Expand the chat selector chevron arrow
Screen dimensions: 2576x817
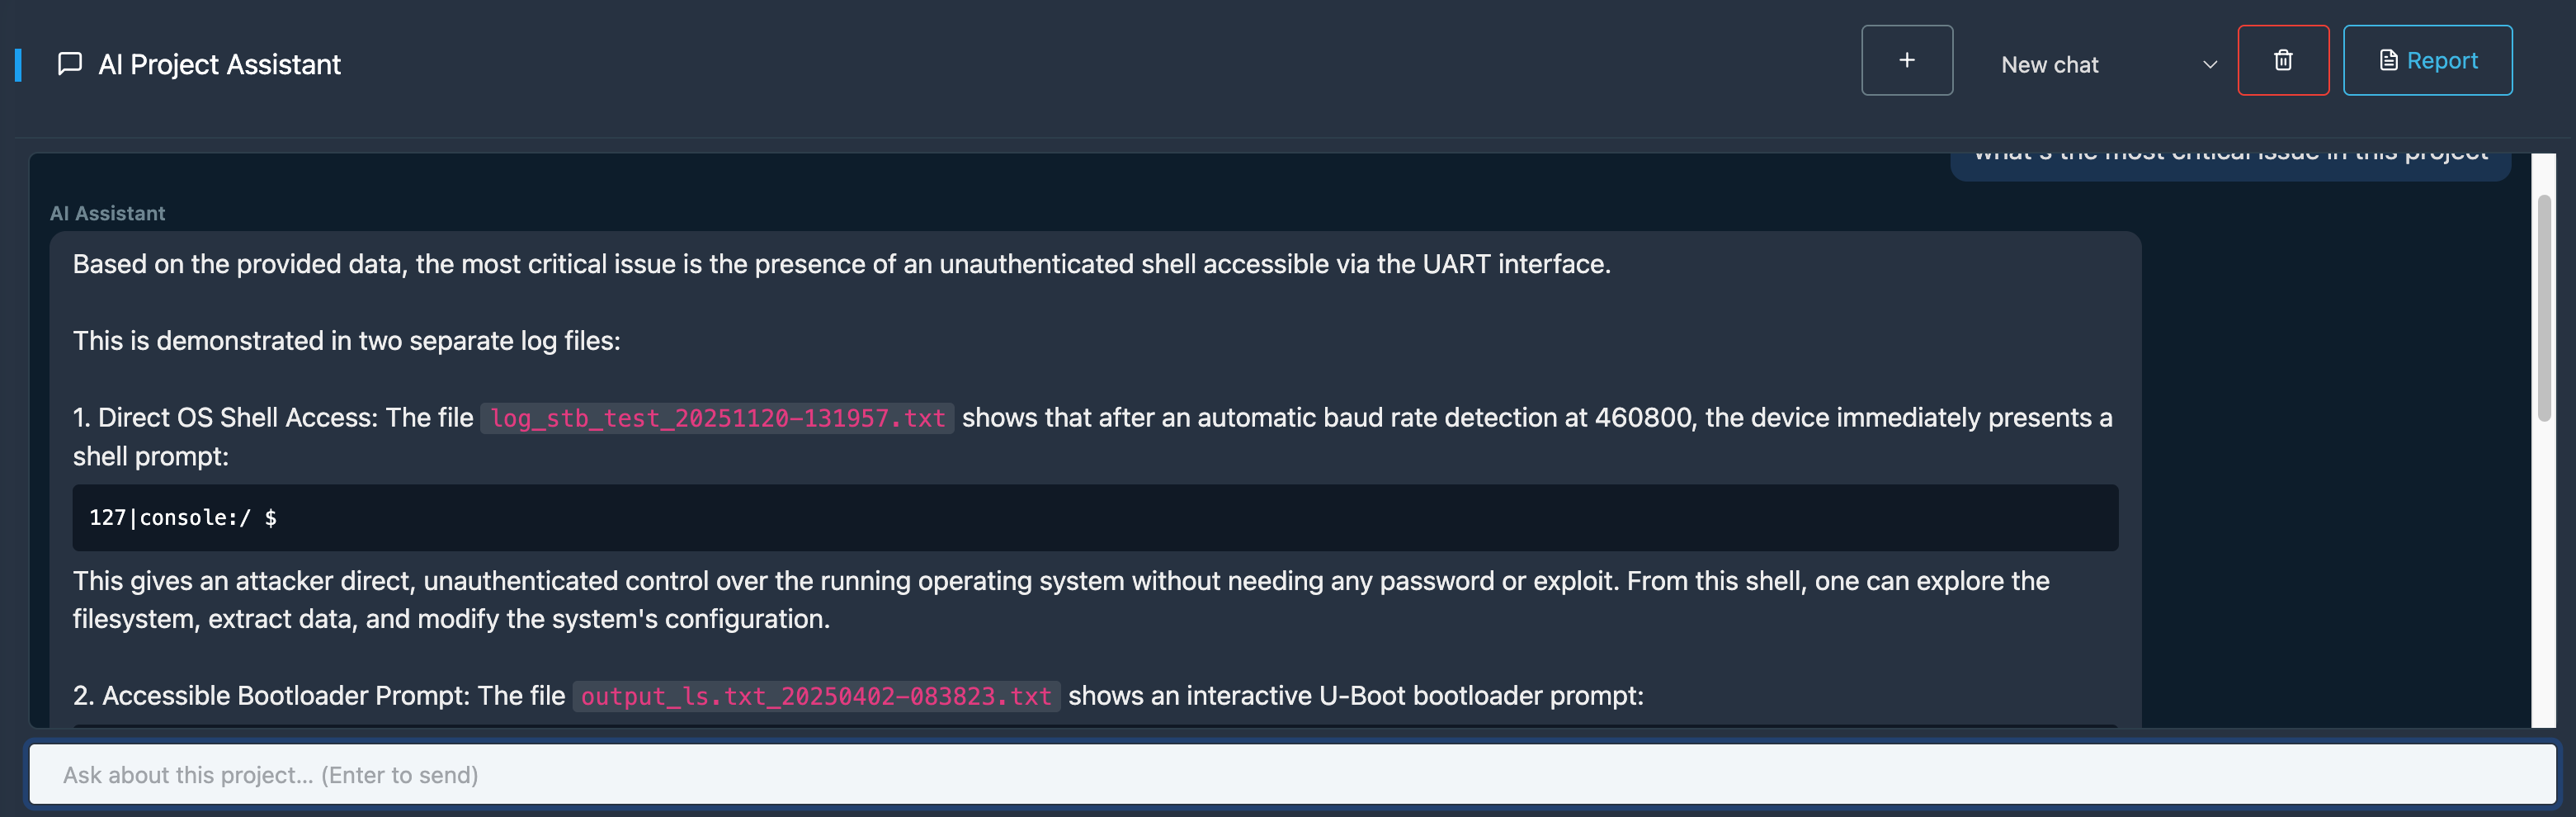[2210, 65]
